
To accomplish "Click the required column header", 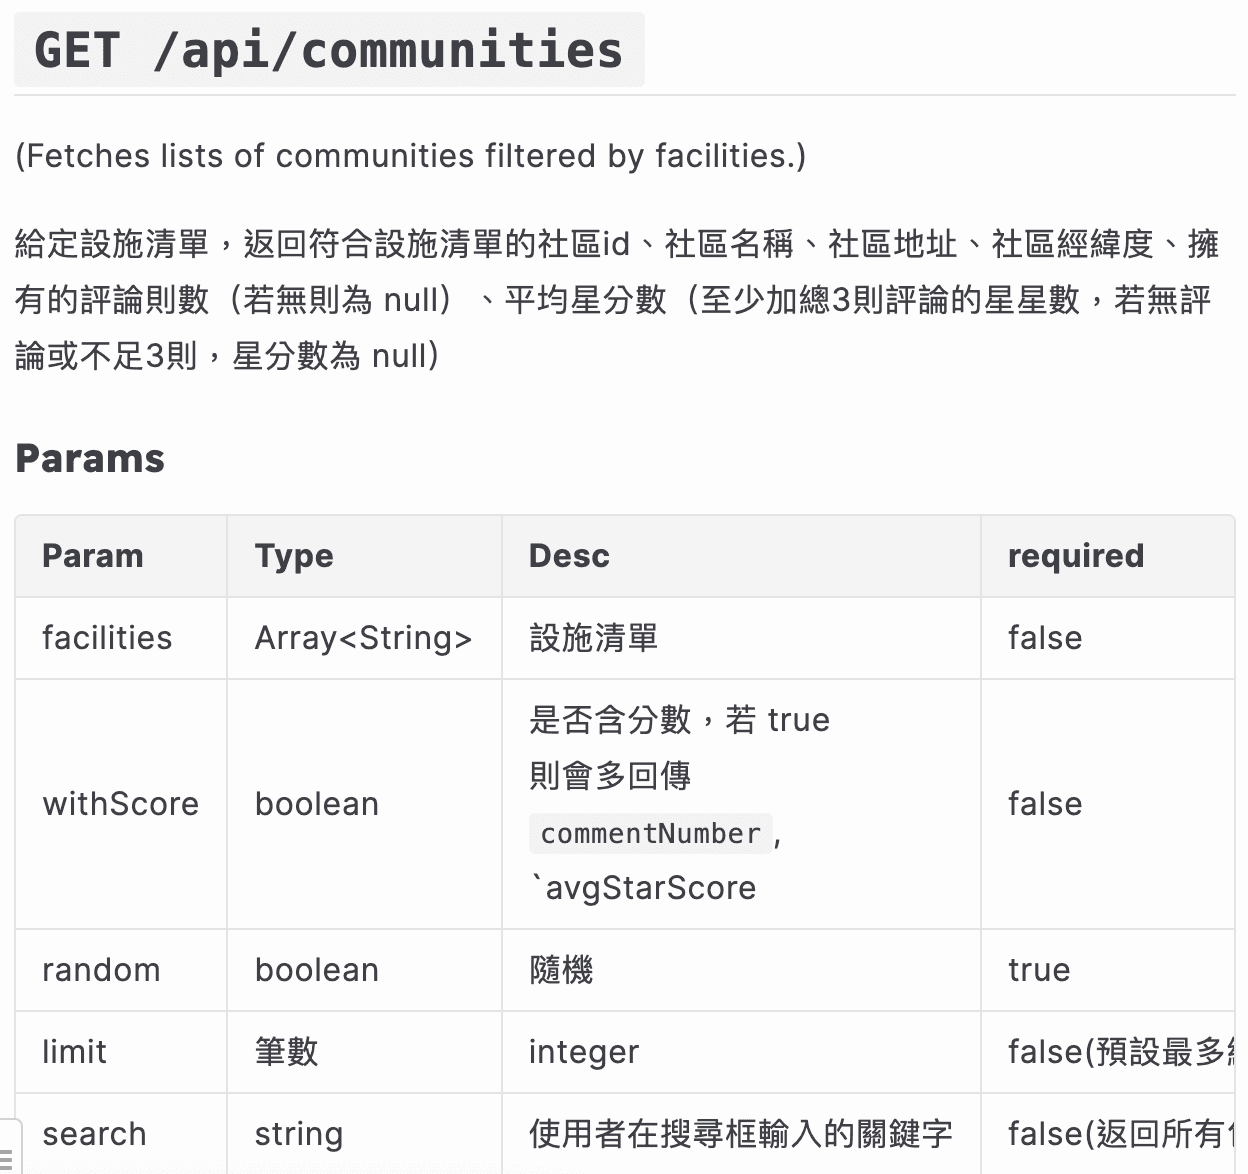I will coord(1075,556).
